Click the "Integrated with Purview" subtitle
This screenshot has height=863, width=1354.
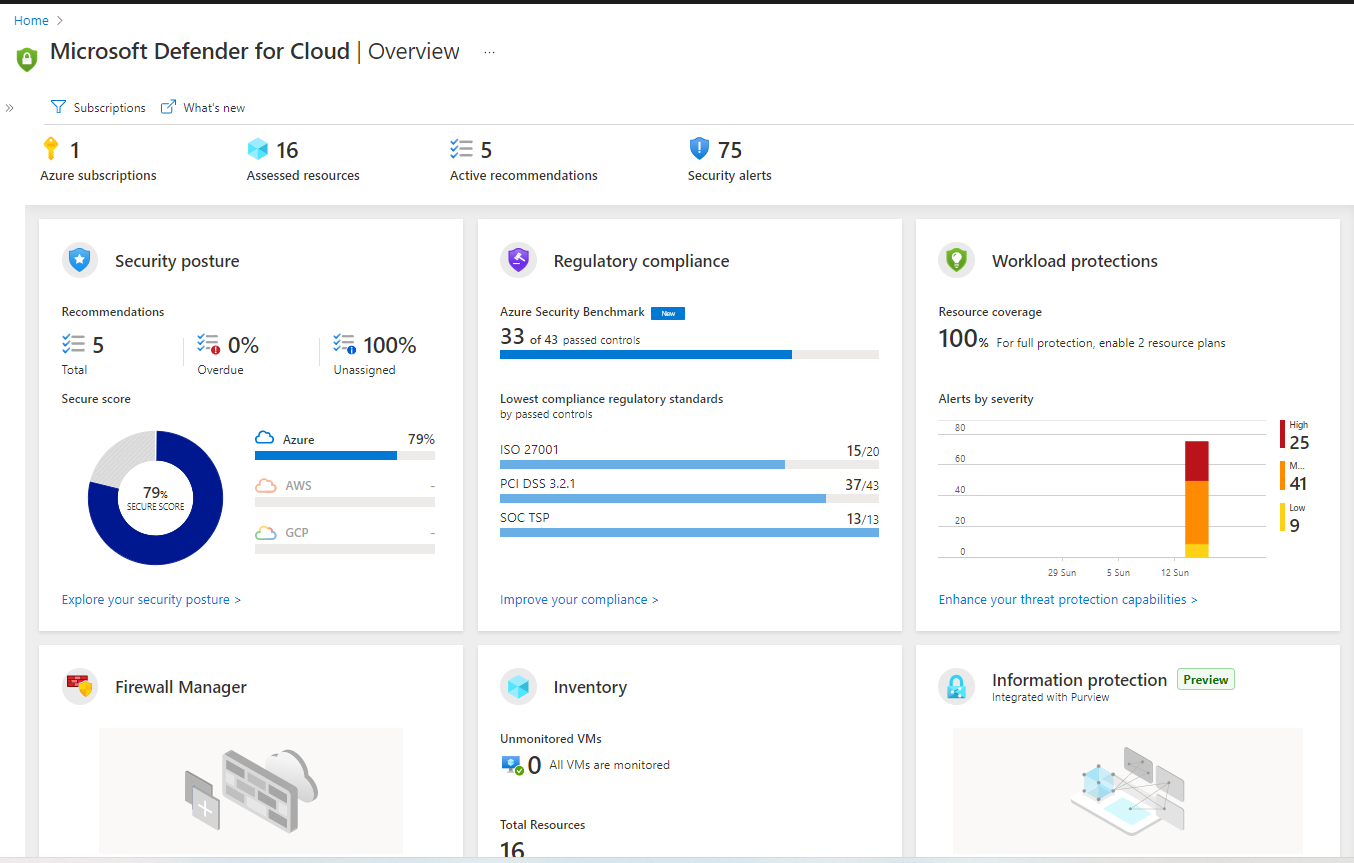pos(1051,697)
